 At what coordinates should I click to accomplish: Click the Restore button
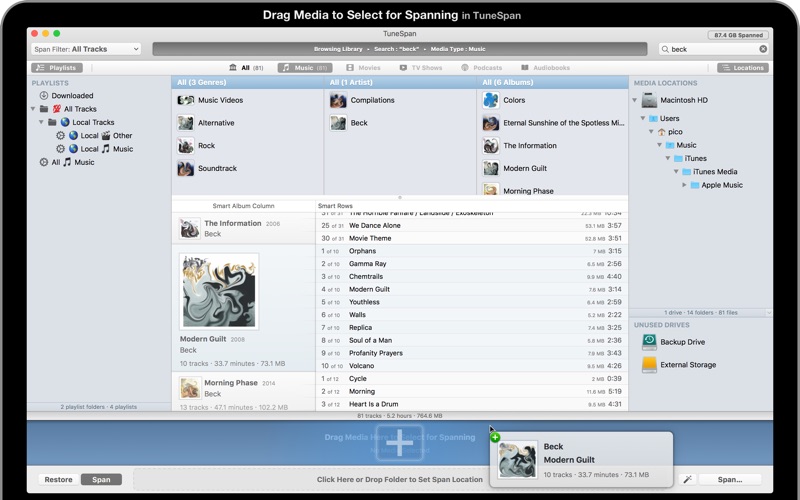click(x=58, y=480)
